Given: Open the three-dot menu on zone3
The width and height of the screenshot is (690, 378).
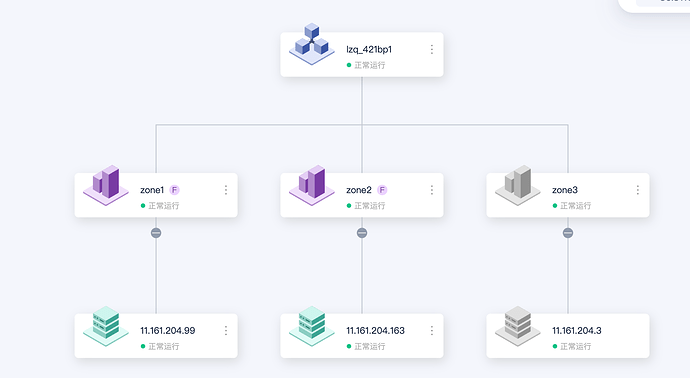Looking at the screenshot, I should (x=638, y=190).
